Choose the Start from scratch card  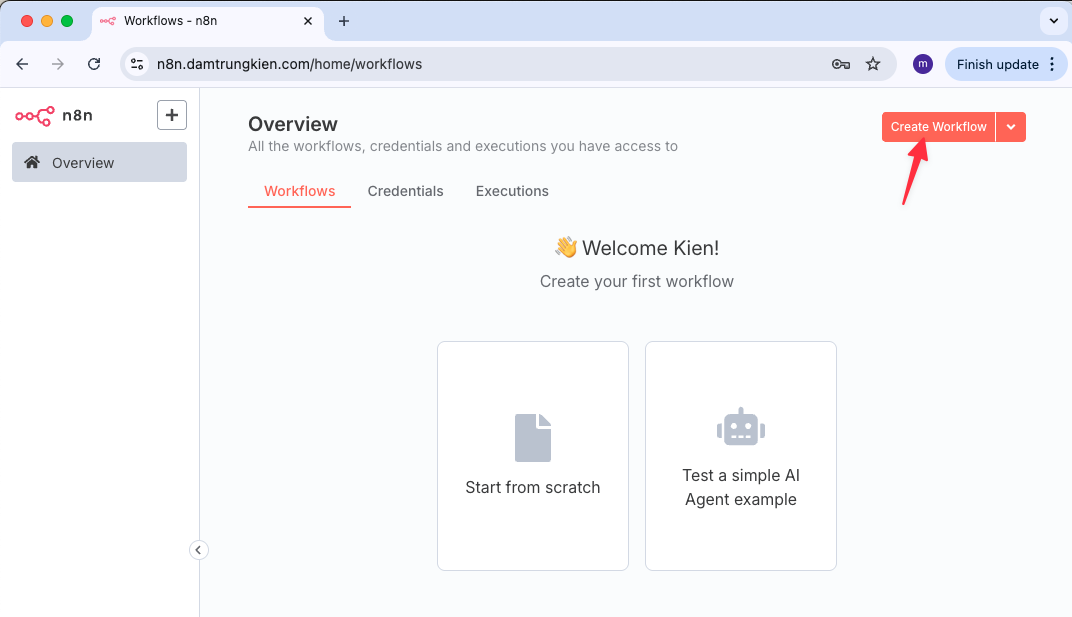tap(533, 456)
